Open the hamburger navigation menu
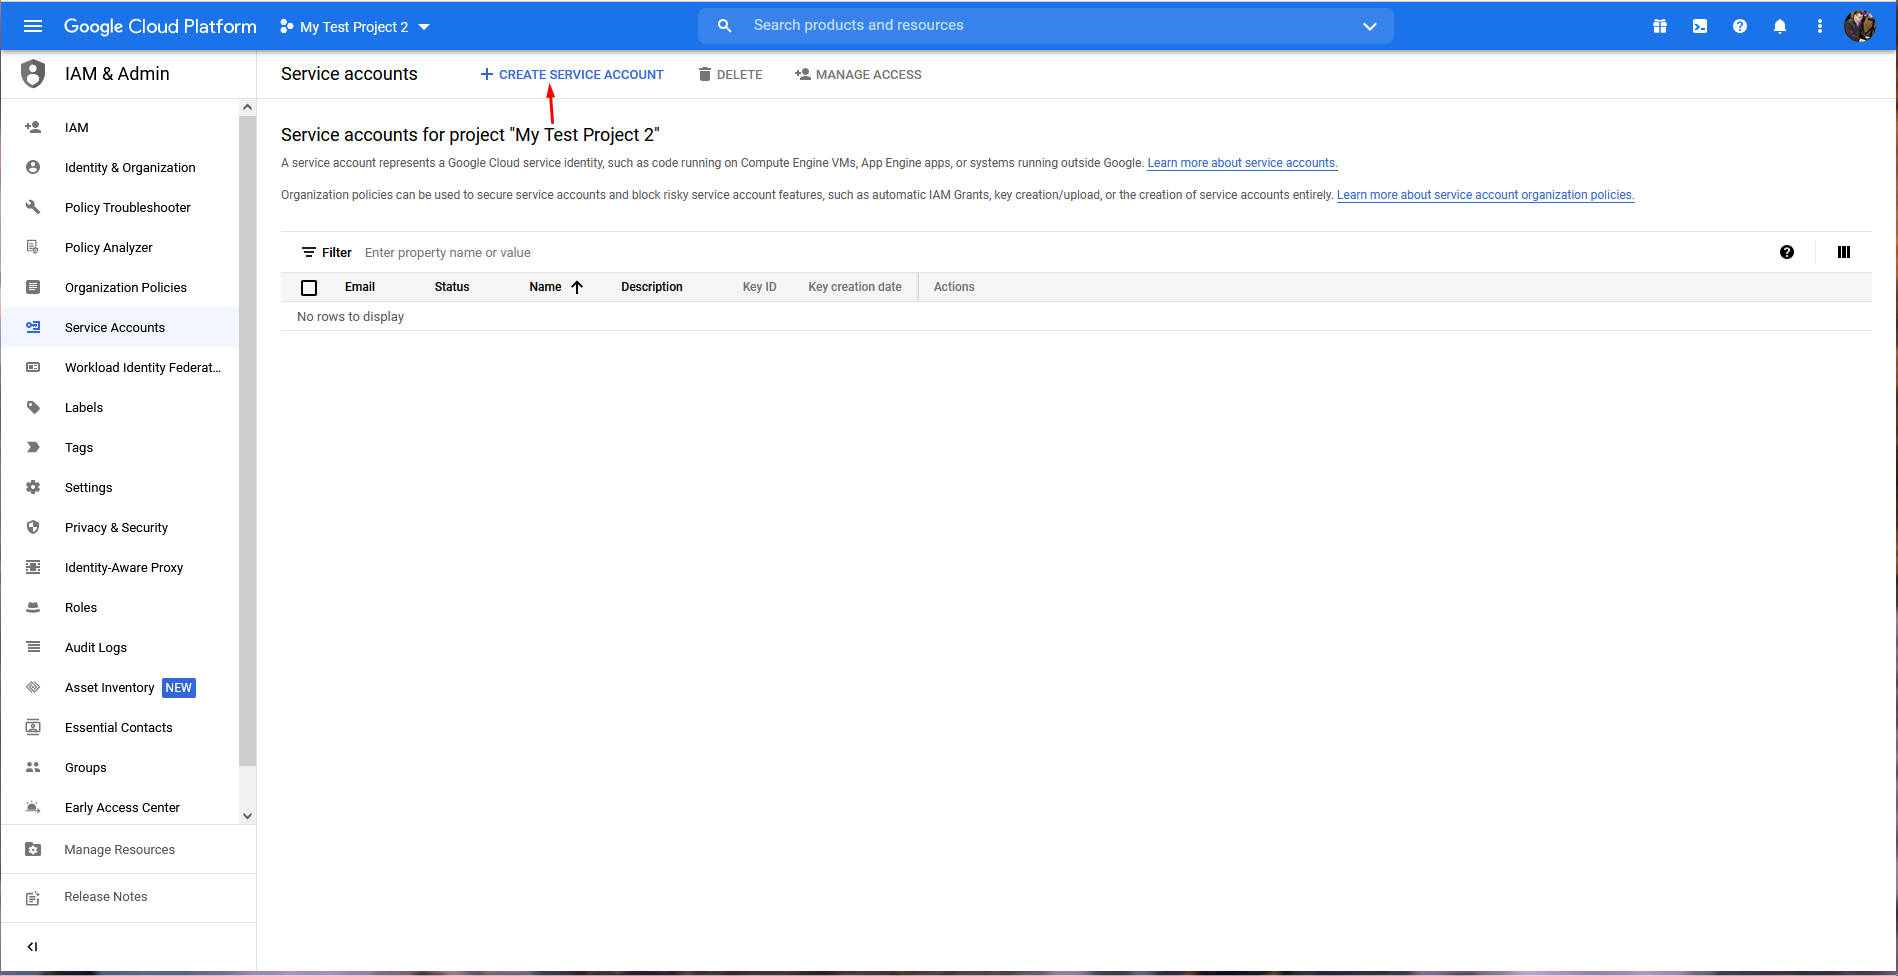Image resolution: width=1898 pixels, height=976 pixels. pos(33,26)
